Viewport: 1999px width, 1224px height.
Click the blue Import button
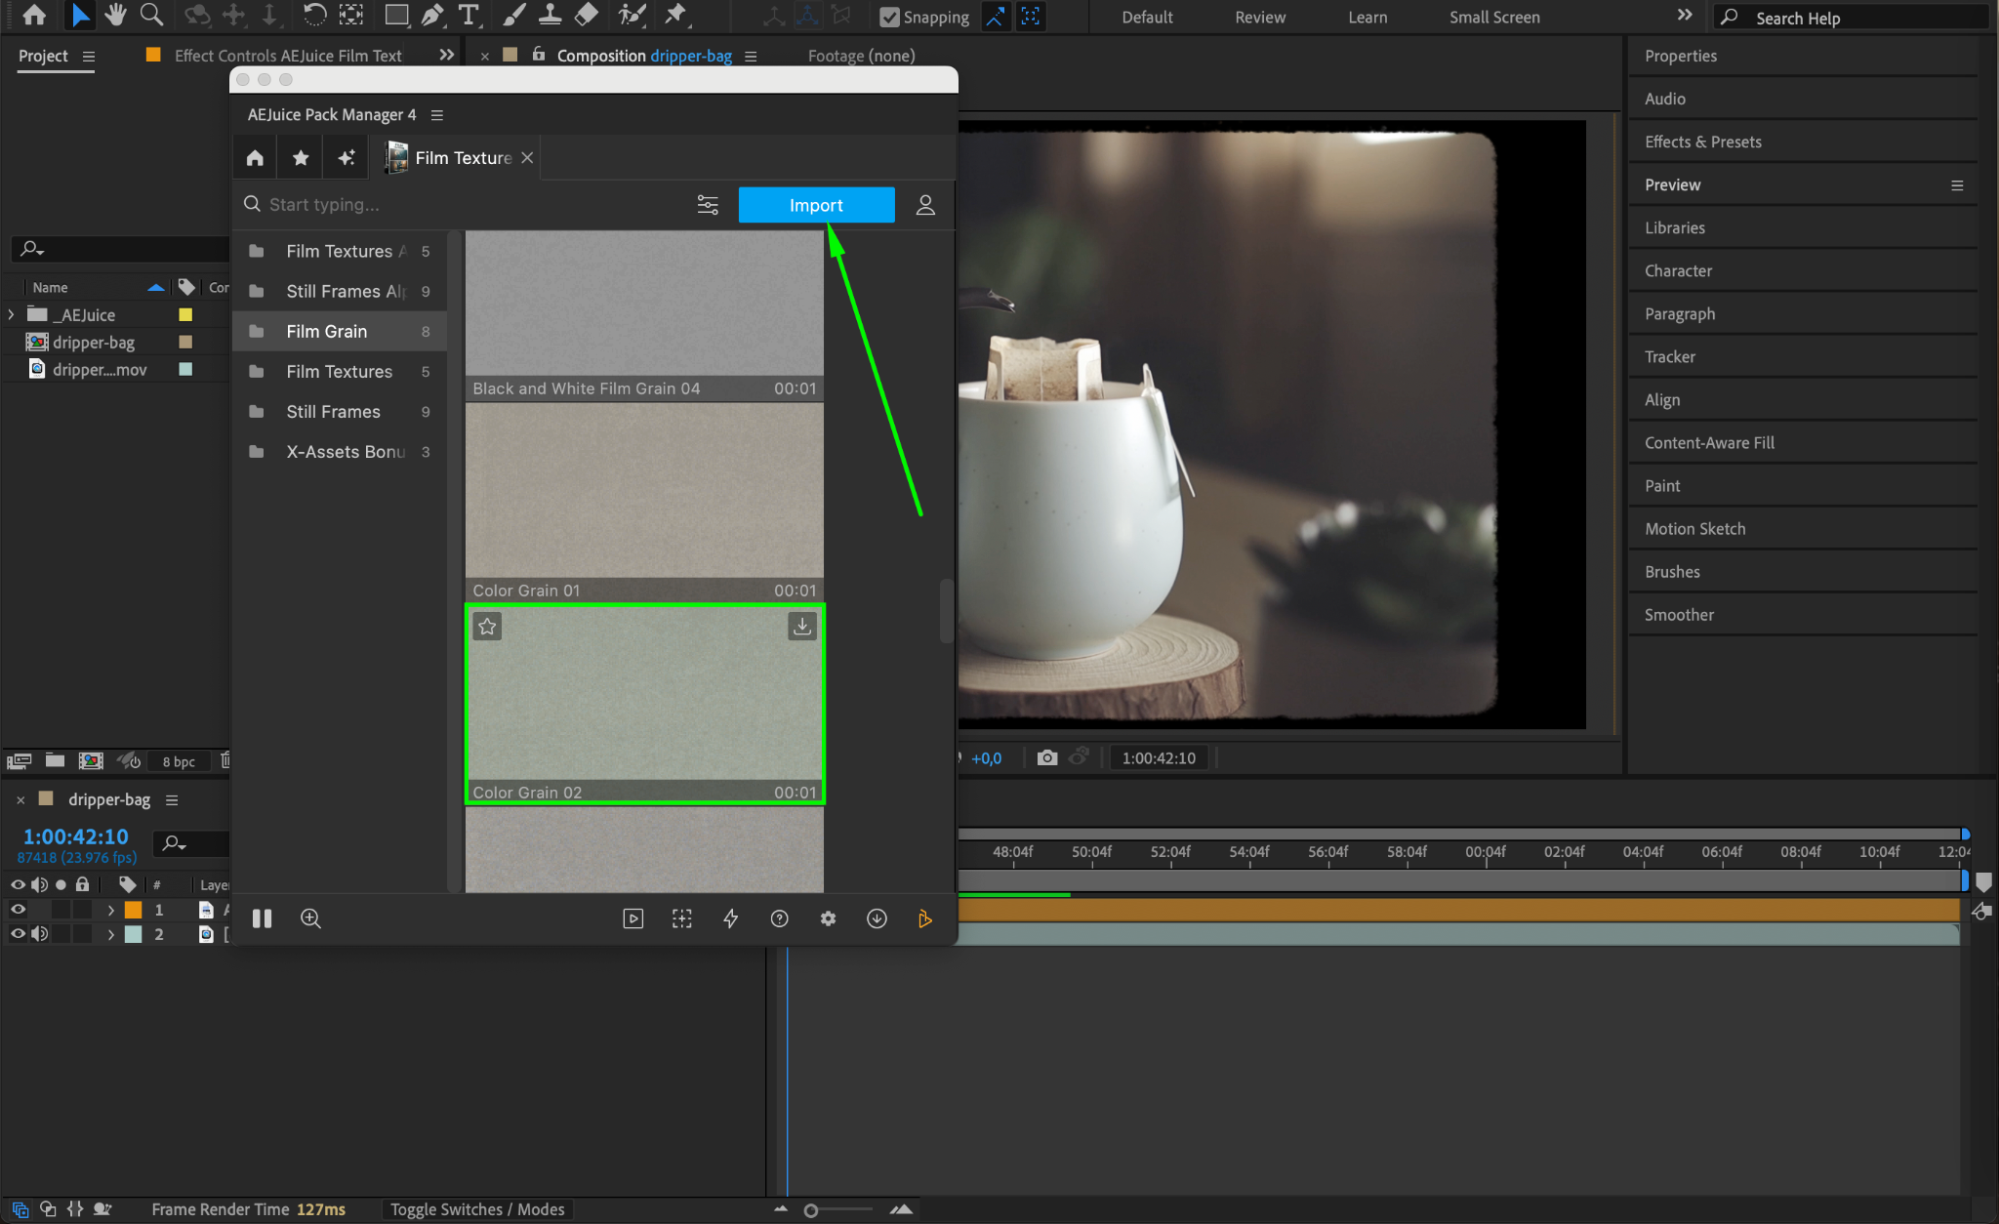coord(816,205)
